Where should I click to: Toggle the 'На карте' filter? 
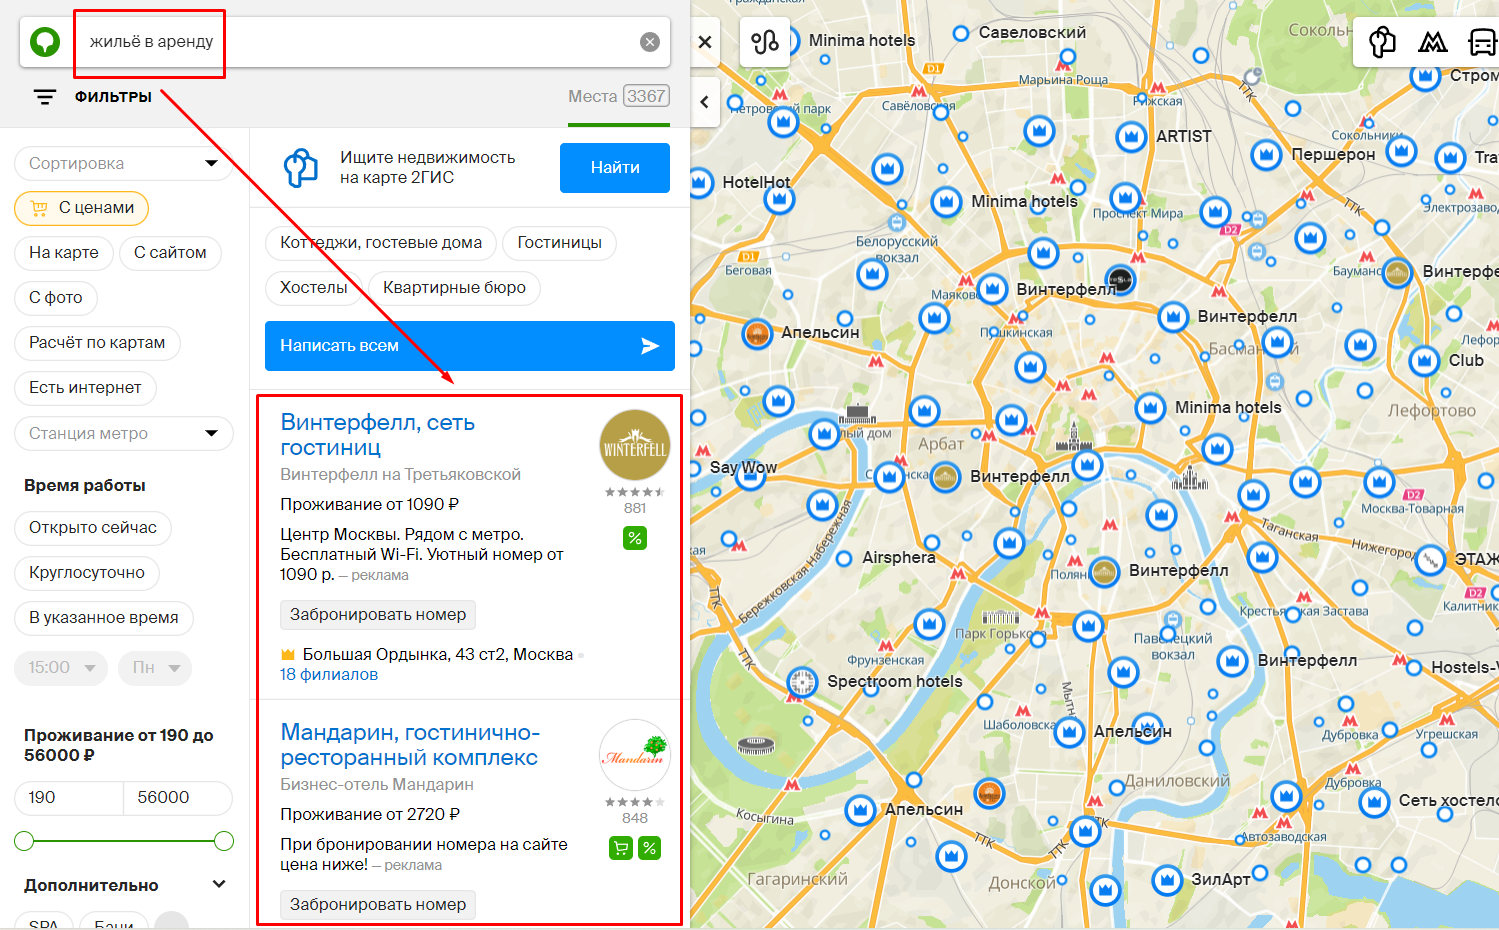pos(63,253)
